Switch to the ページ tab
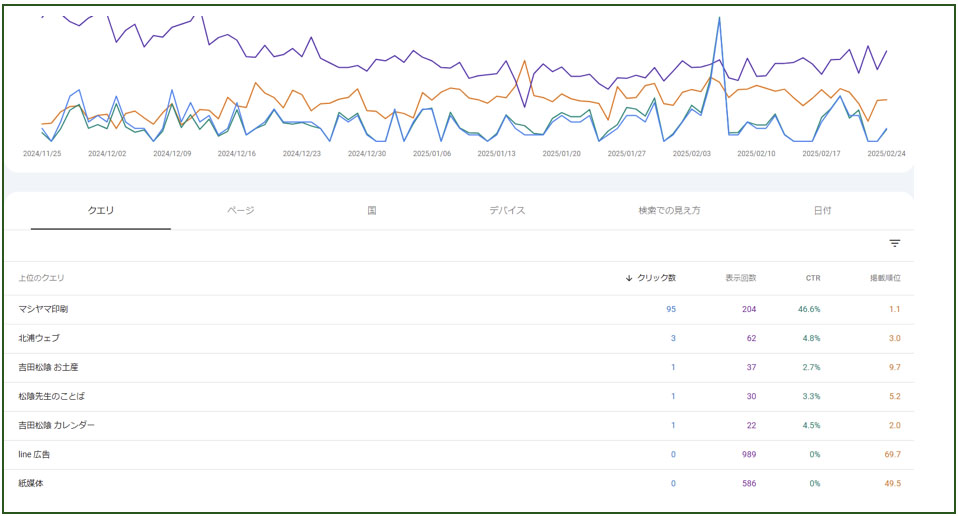 [240, 211]
